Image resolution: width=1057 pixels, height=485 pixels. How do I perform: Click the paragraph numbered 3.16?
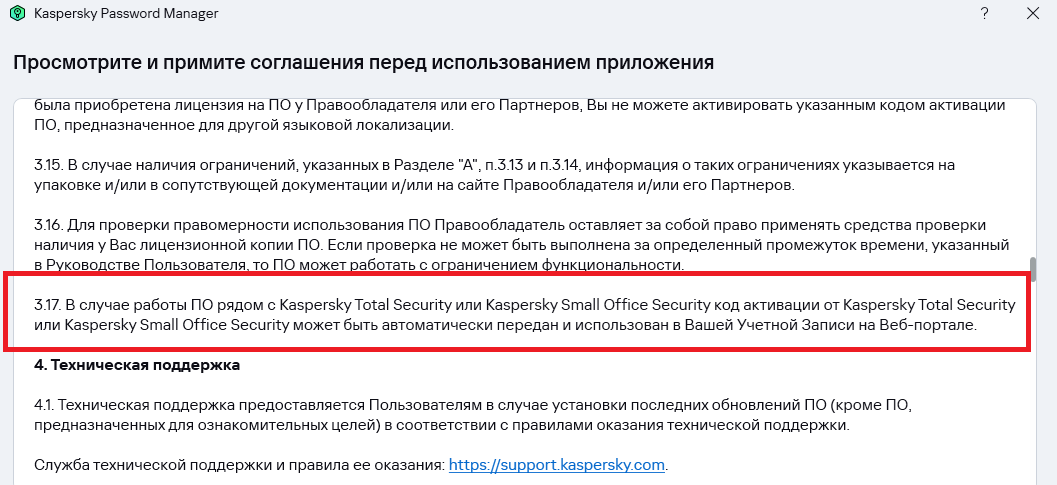click(x=522, y=245)
